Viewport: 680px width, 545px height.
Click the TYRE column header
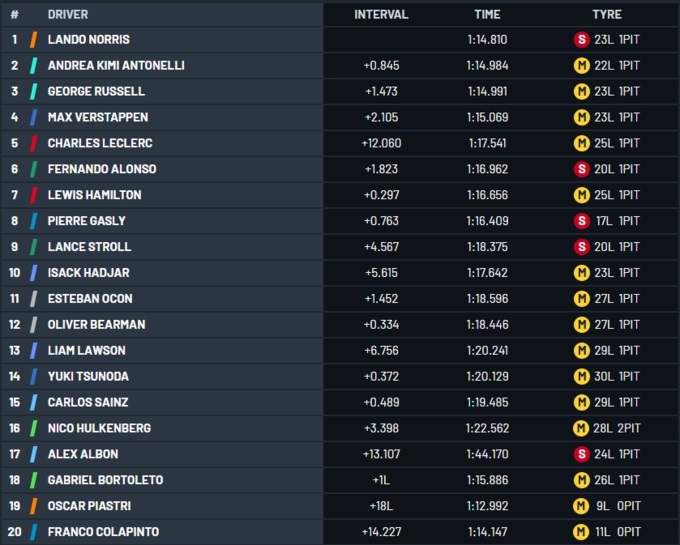pyautogui.click(x=606, y=15)
